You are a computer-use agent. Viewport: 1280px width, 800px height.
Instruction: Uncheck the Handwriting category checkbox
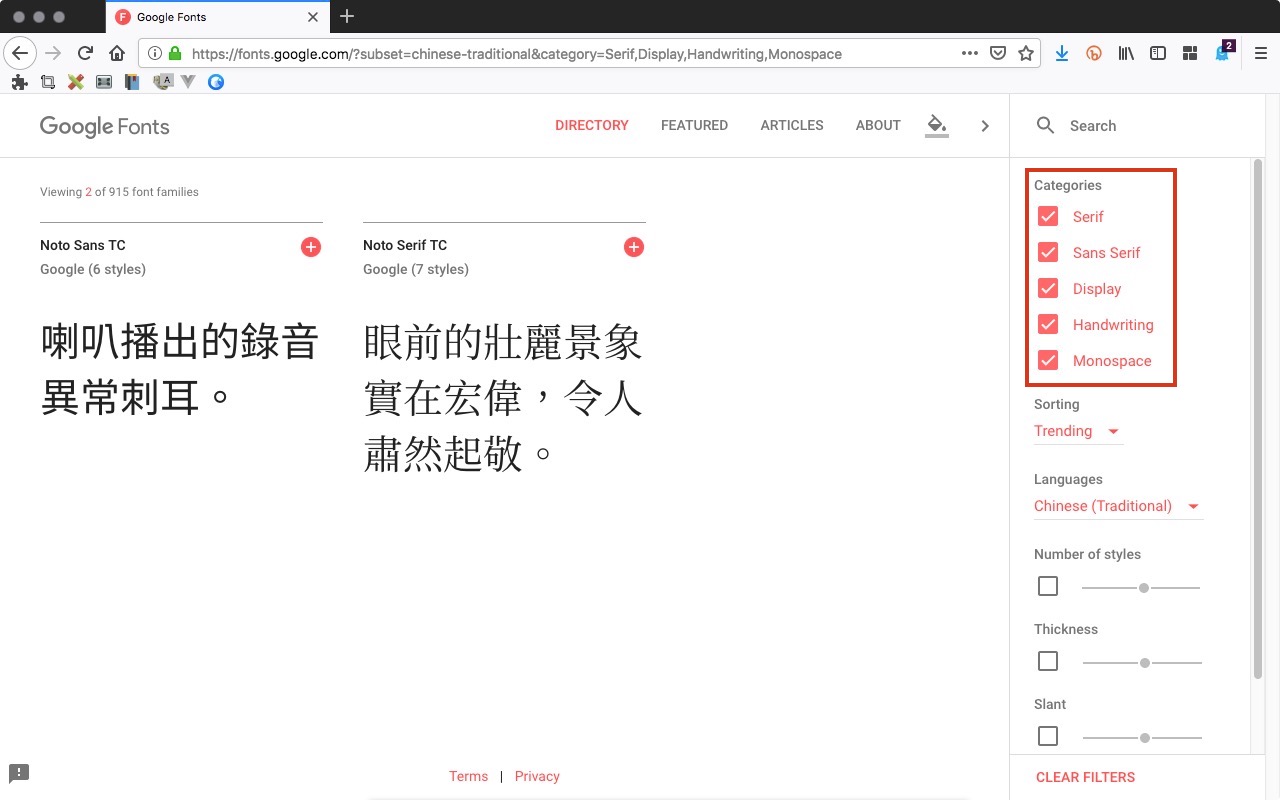point(1048,324)
